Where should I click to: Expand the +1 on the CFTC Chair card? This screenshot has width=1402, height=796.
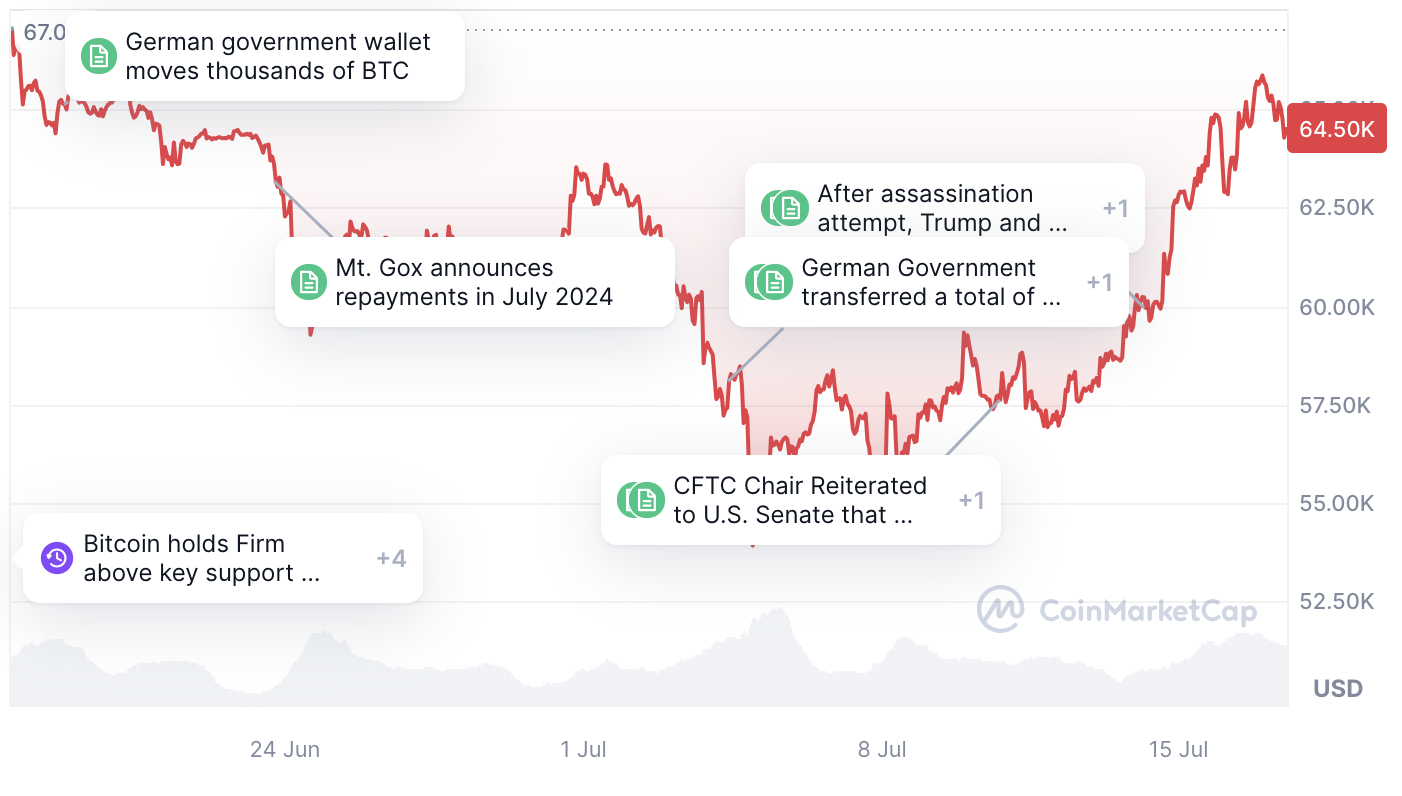tap(971, 500)
